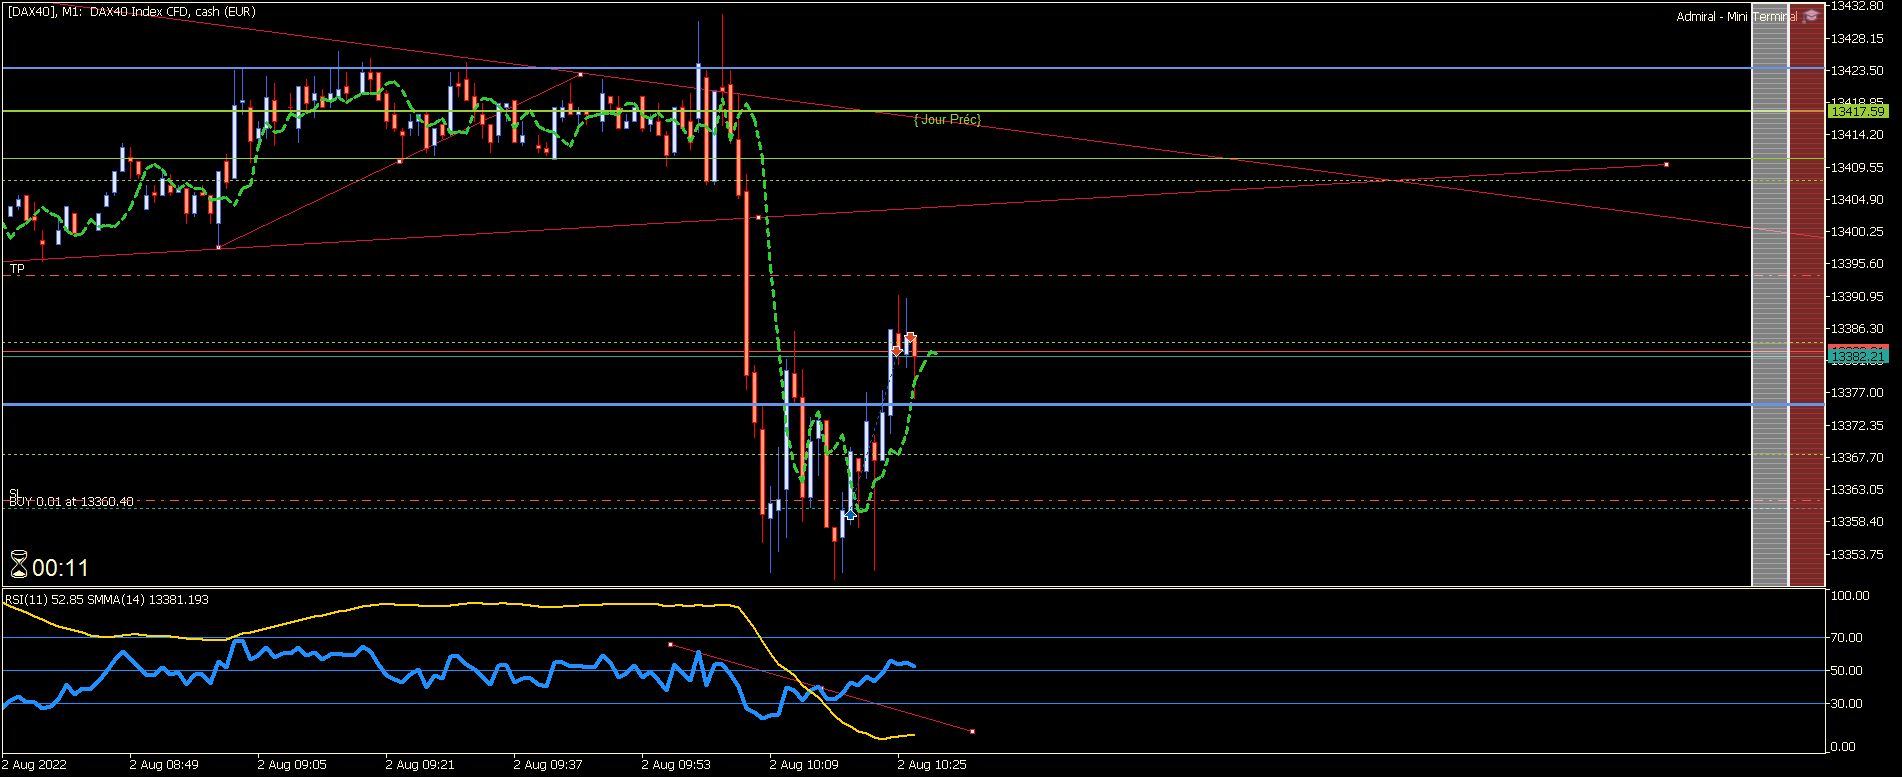Click the "BUY 0.01 at 13360.40" order label

pos(71,502)
